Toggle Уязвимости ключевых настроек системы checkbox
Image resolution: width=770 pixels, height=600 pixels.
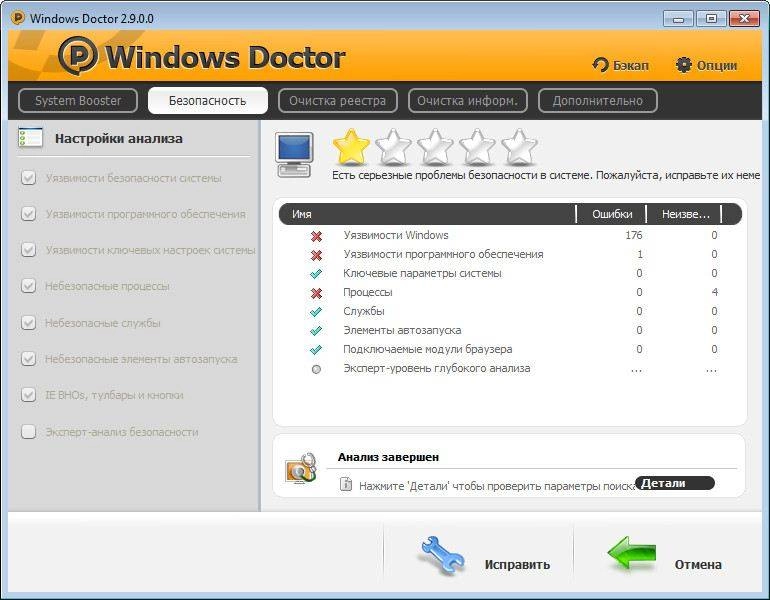[x=28, y=249]
